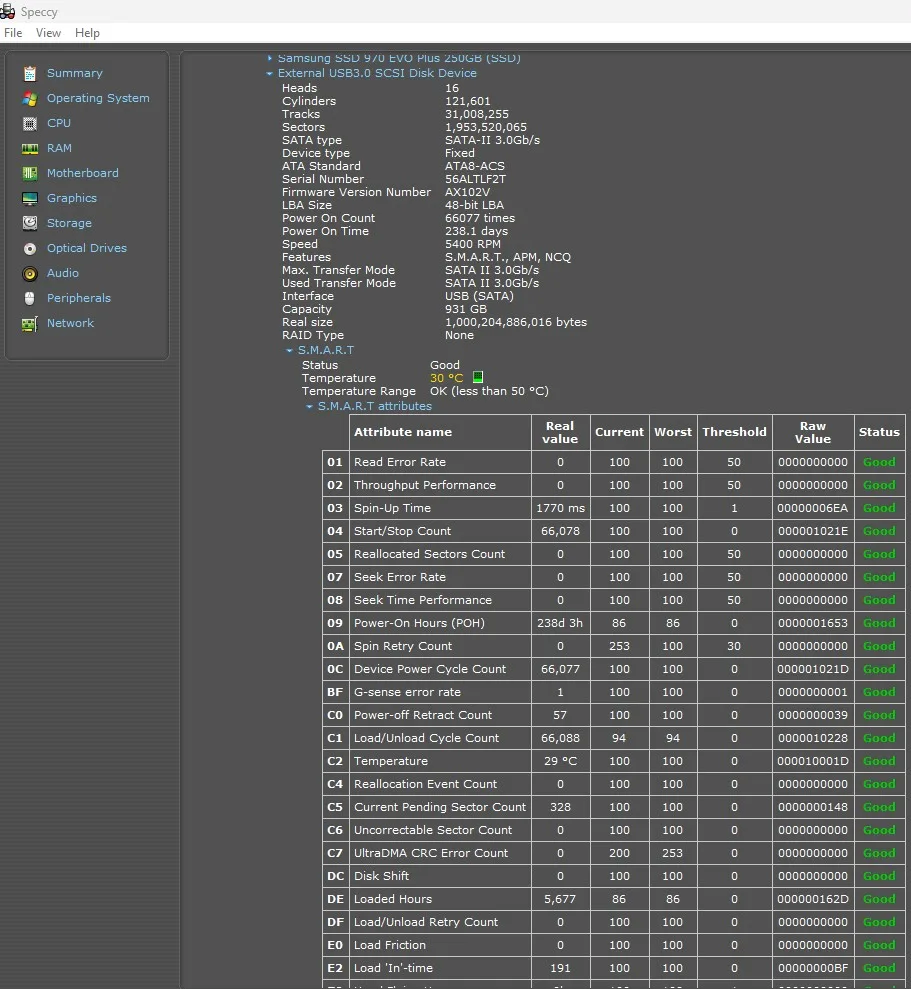Open the Motherboard section
The width and height of the screenshot is (911, 989).
pyautogui.click(x=83, y=173)
